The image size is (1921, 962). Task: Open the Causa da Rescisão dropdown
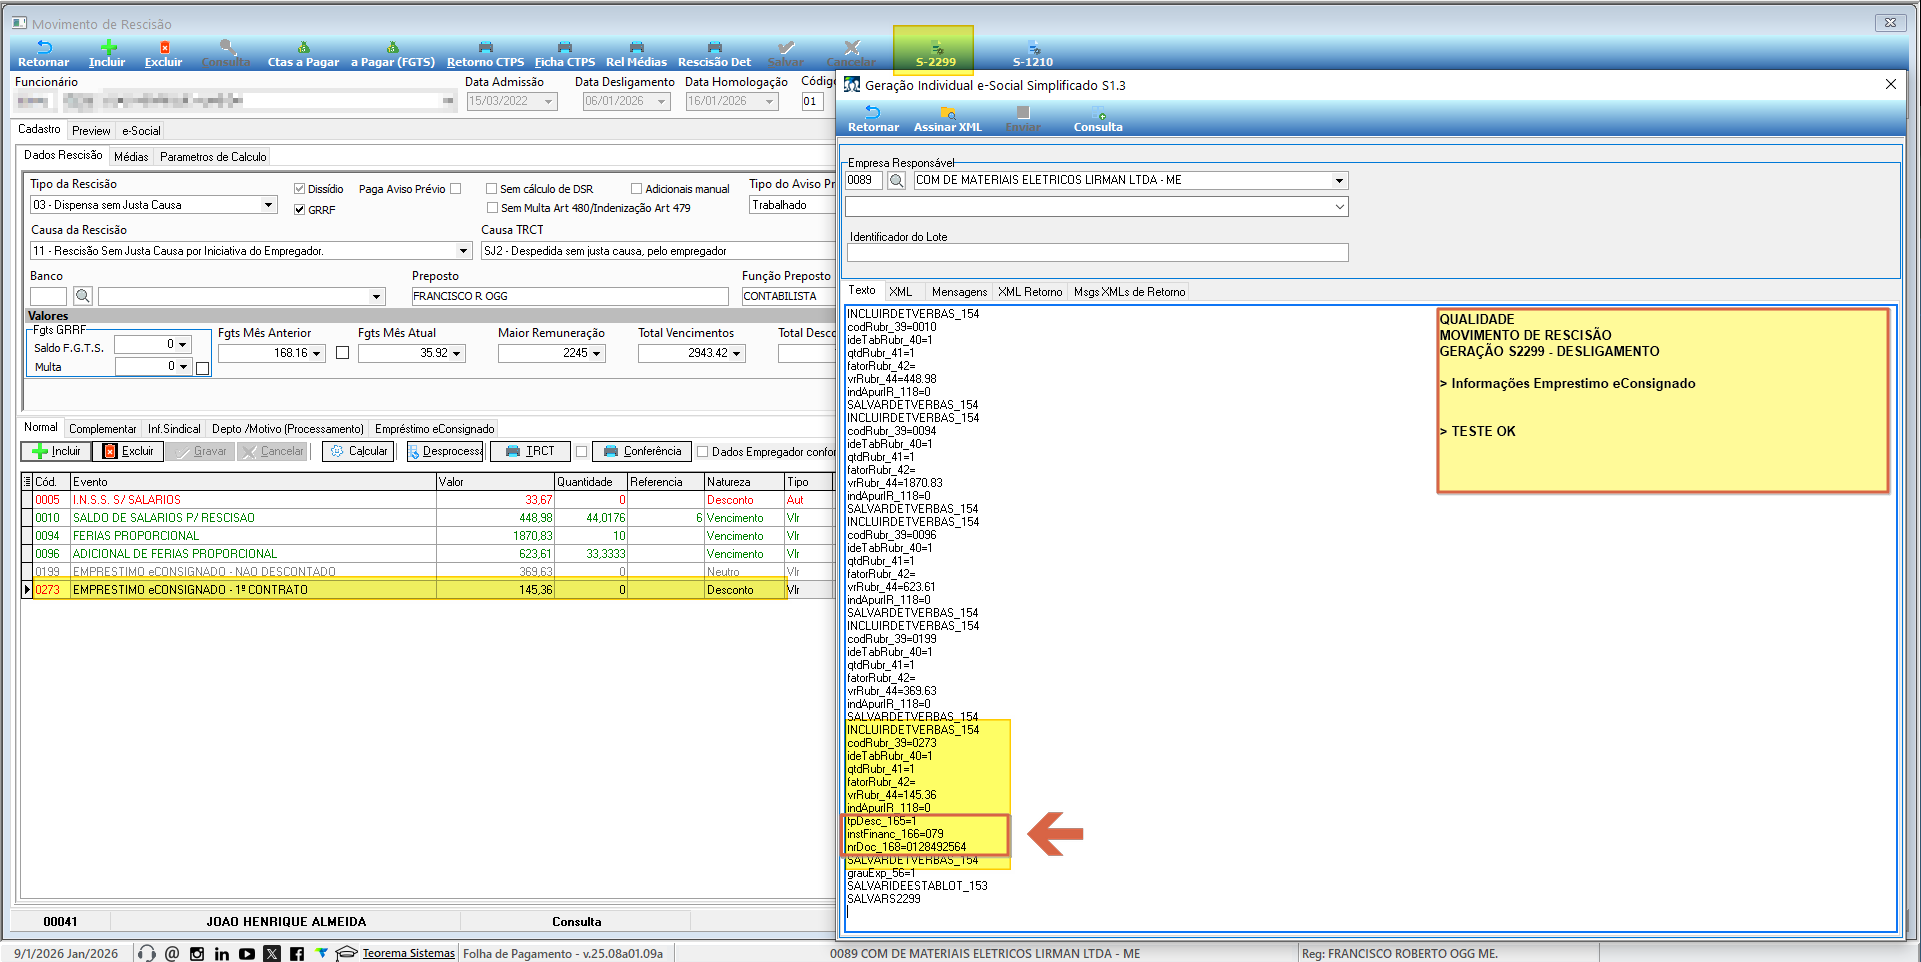click(x=463, y=251)
